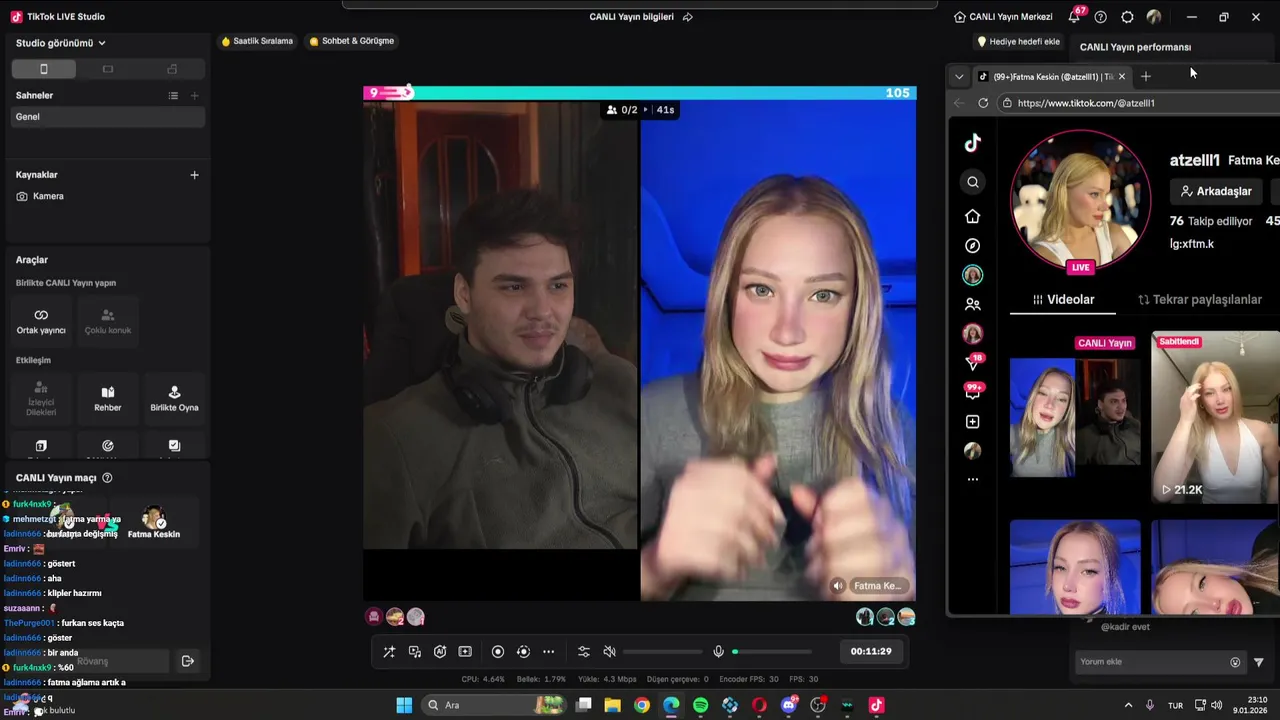Image resolution: width=1280 pixels, height=720 pixels.
Task: Go to TikTok home in sidebar
Action: pyautogui.click(x=973, y=217)
